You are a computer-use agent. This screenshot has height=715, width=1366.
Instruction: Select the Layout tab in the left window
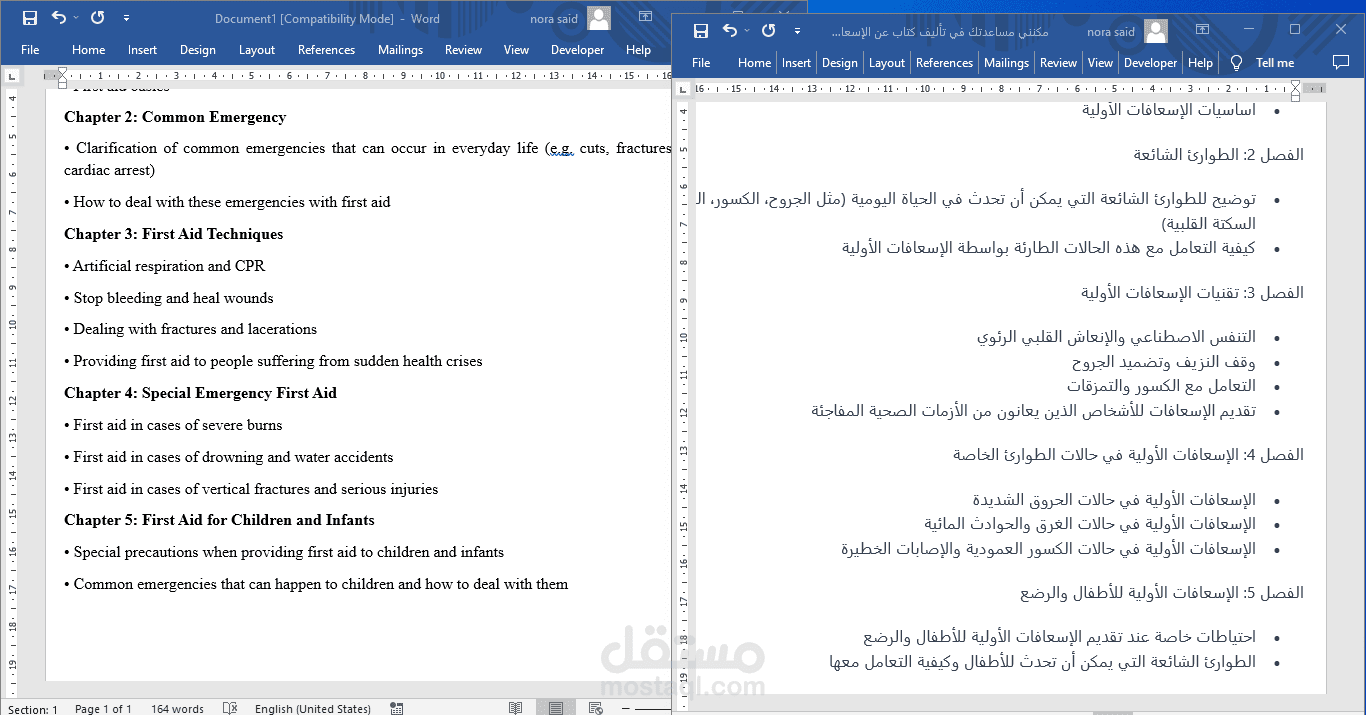click(x=257, y=50)
